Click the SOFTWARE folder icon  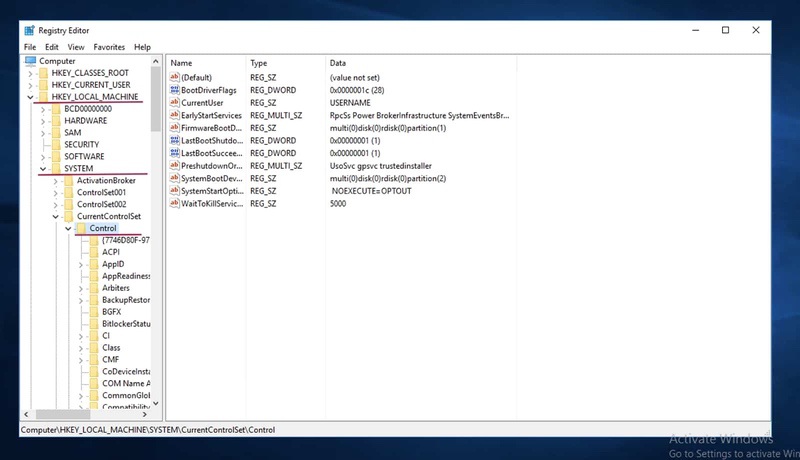point(56,157)
